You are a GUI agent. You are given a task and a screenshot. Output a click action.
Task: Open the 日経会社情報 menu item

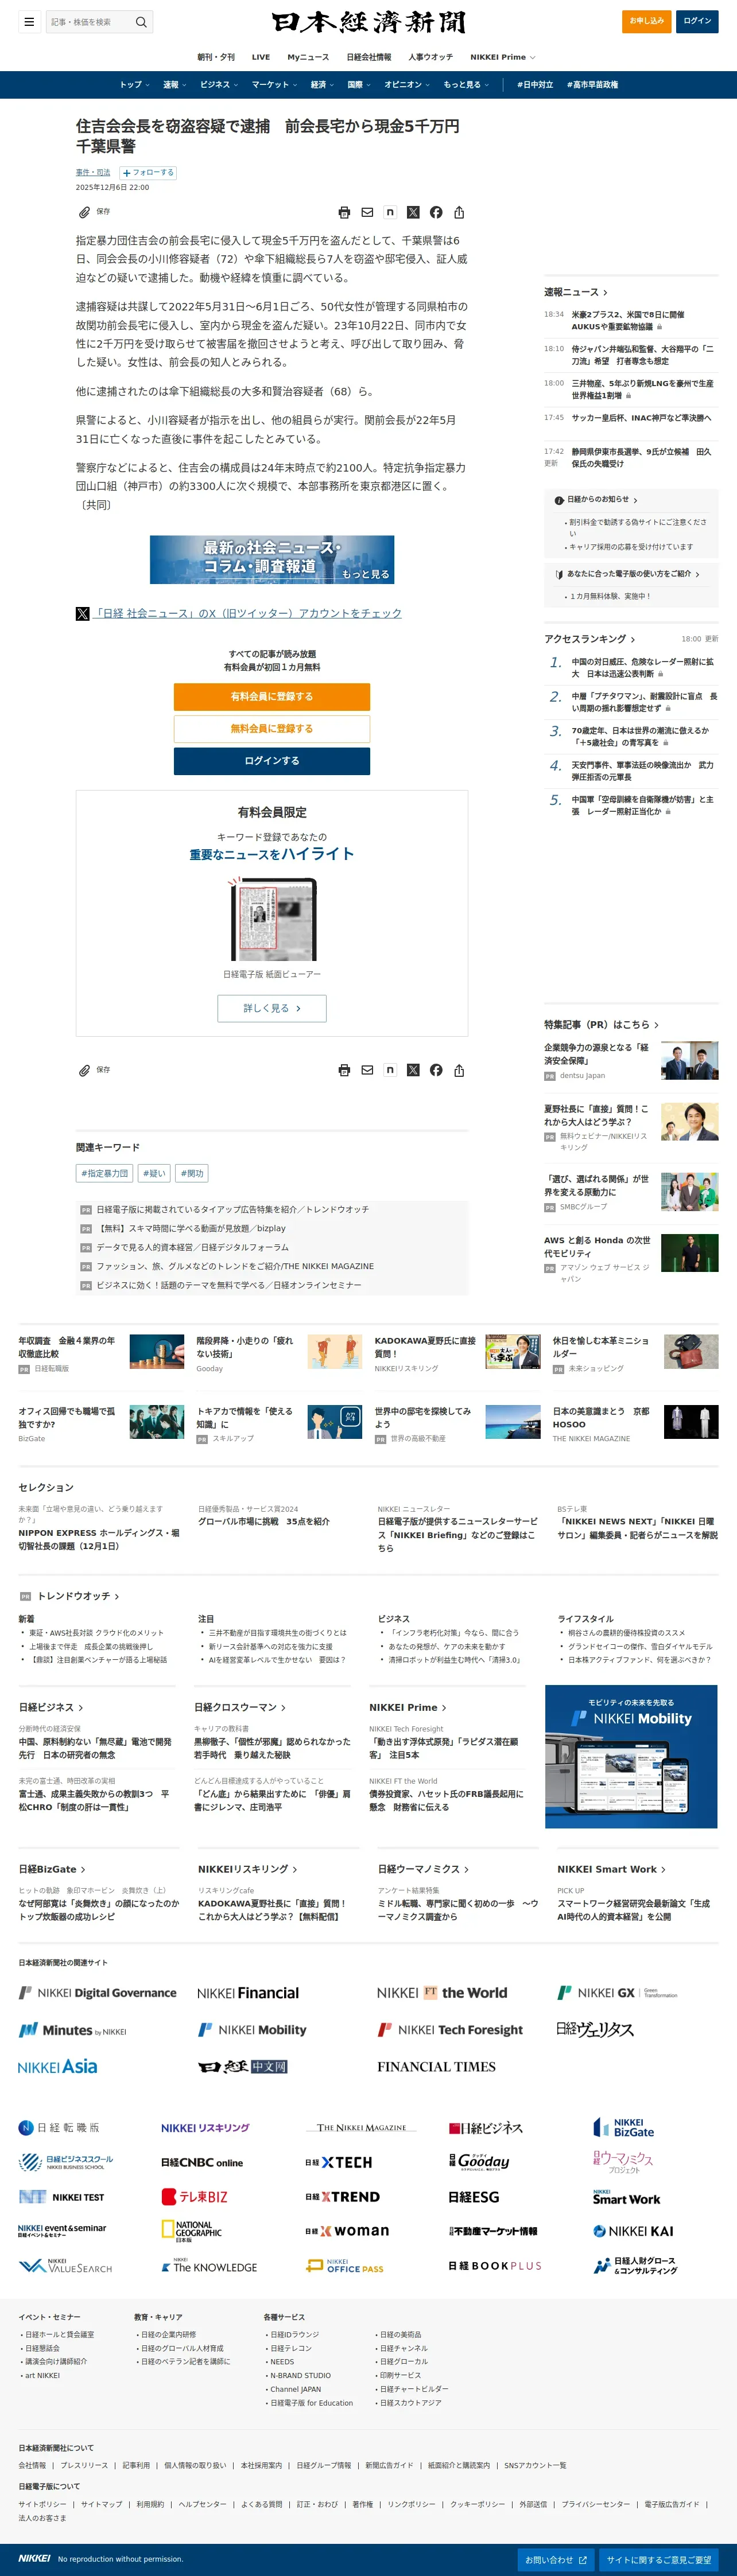369,57
